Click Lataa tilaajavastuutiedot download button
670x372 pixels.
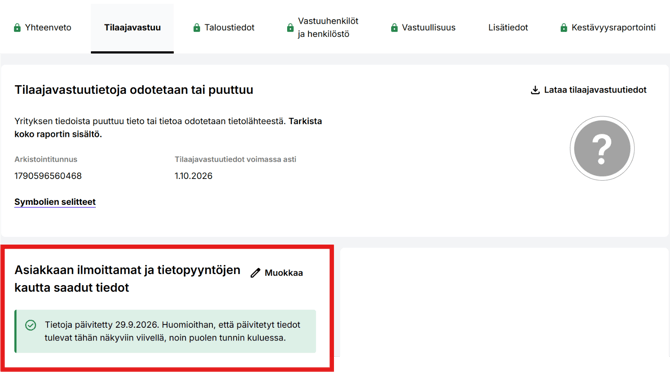[588, 90]
